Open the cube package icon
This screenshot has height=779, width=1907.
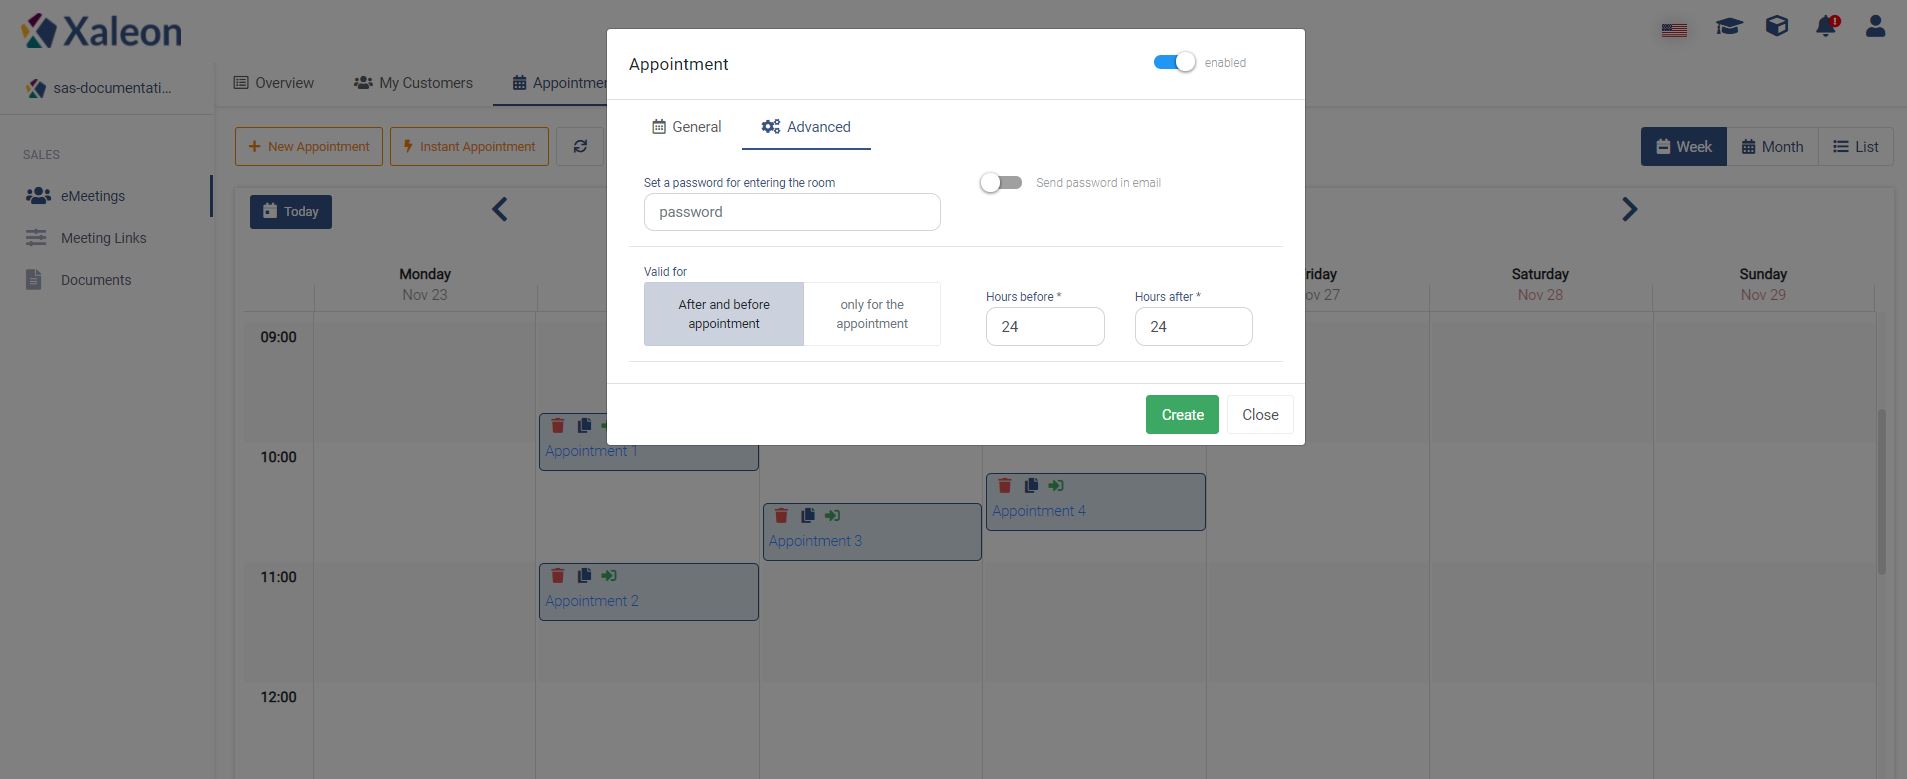[1777, 26]
